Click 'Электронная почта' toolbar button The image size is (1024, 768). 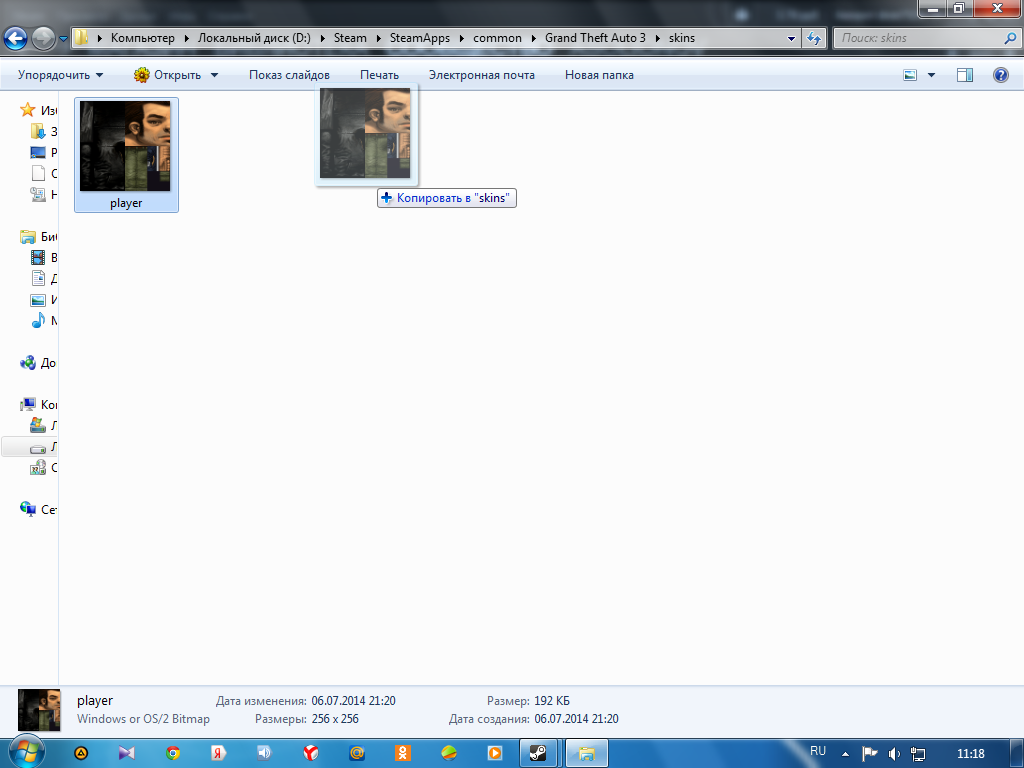point(482,75)
